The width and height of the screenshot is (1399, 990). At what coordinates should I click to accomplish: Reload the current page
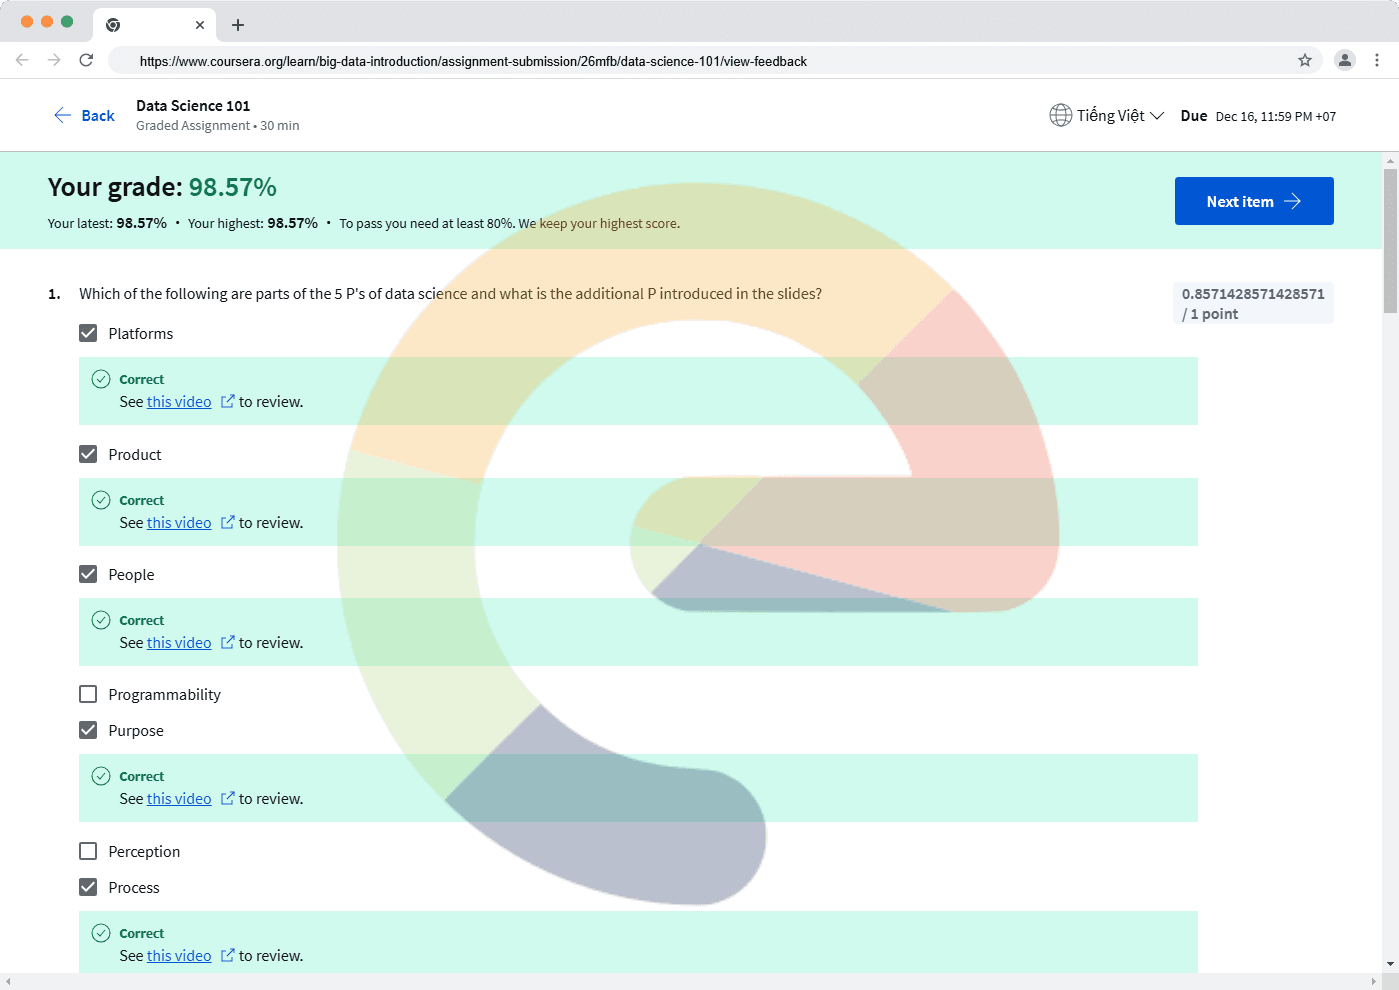tap(86, 60)
